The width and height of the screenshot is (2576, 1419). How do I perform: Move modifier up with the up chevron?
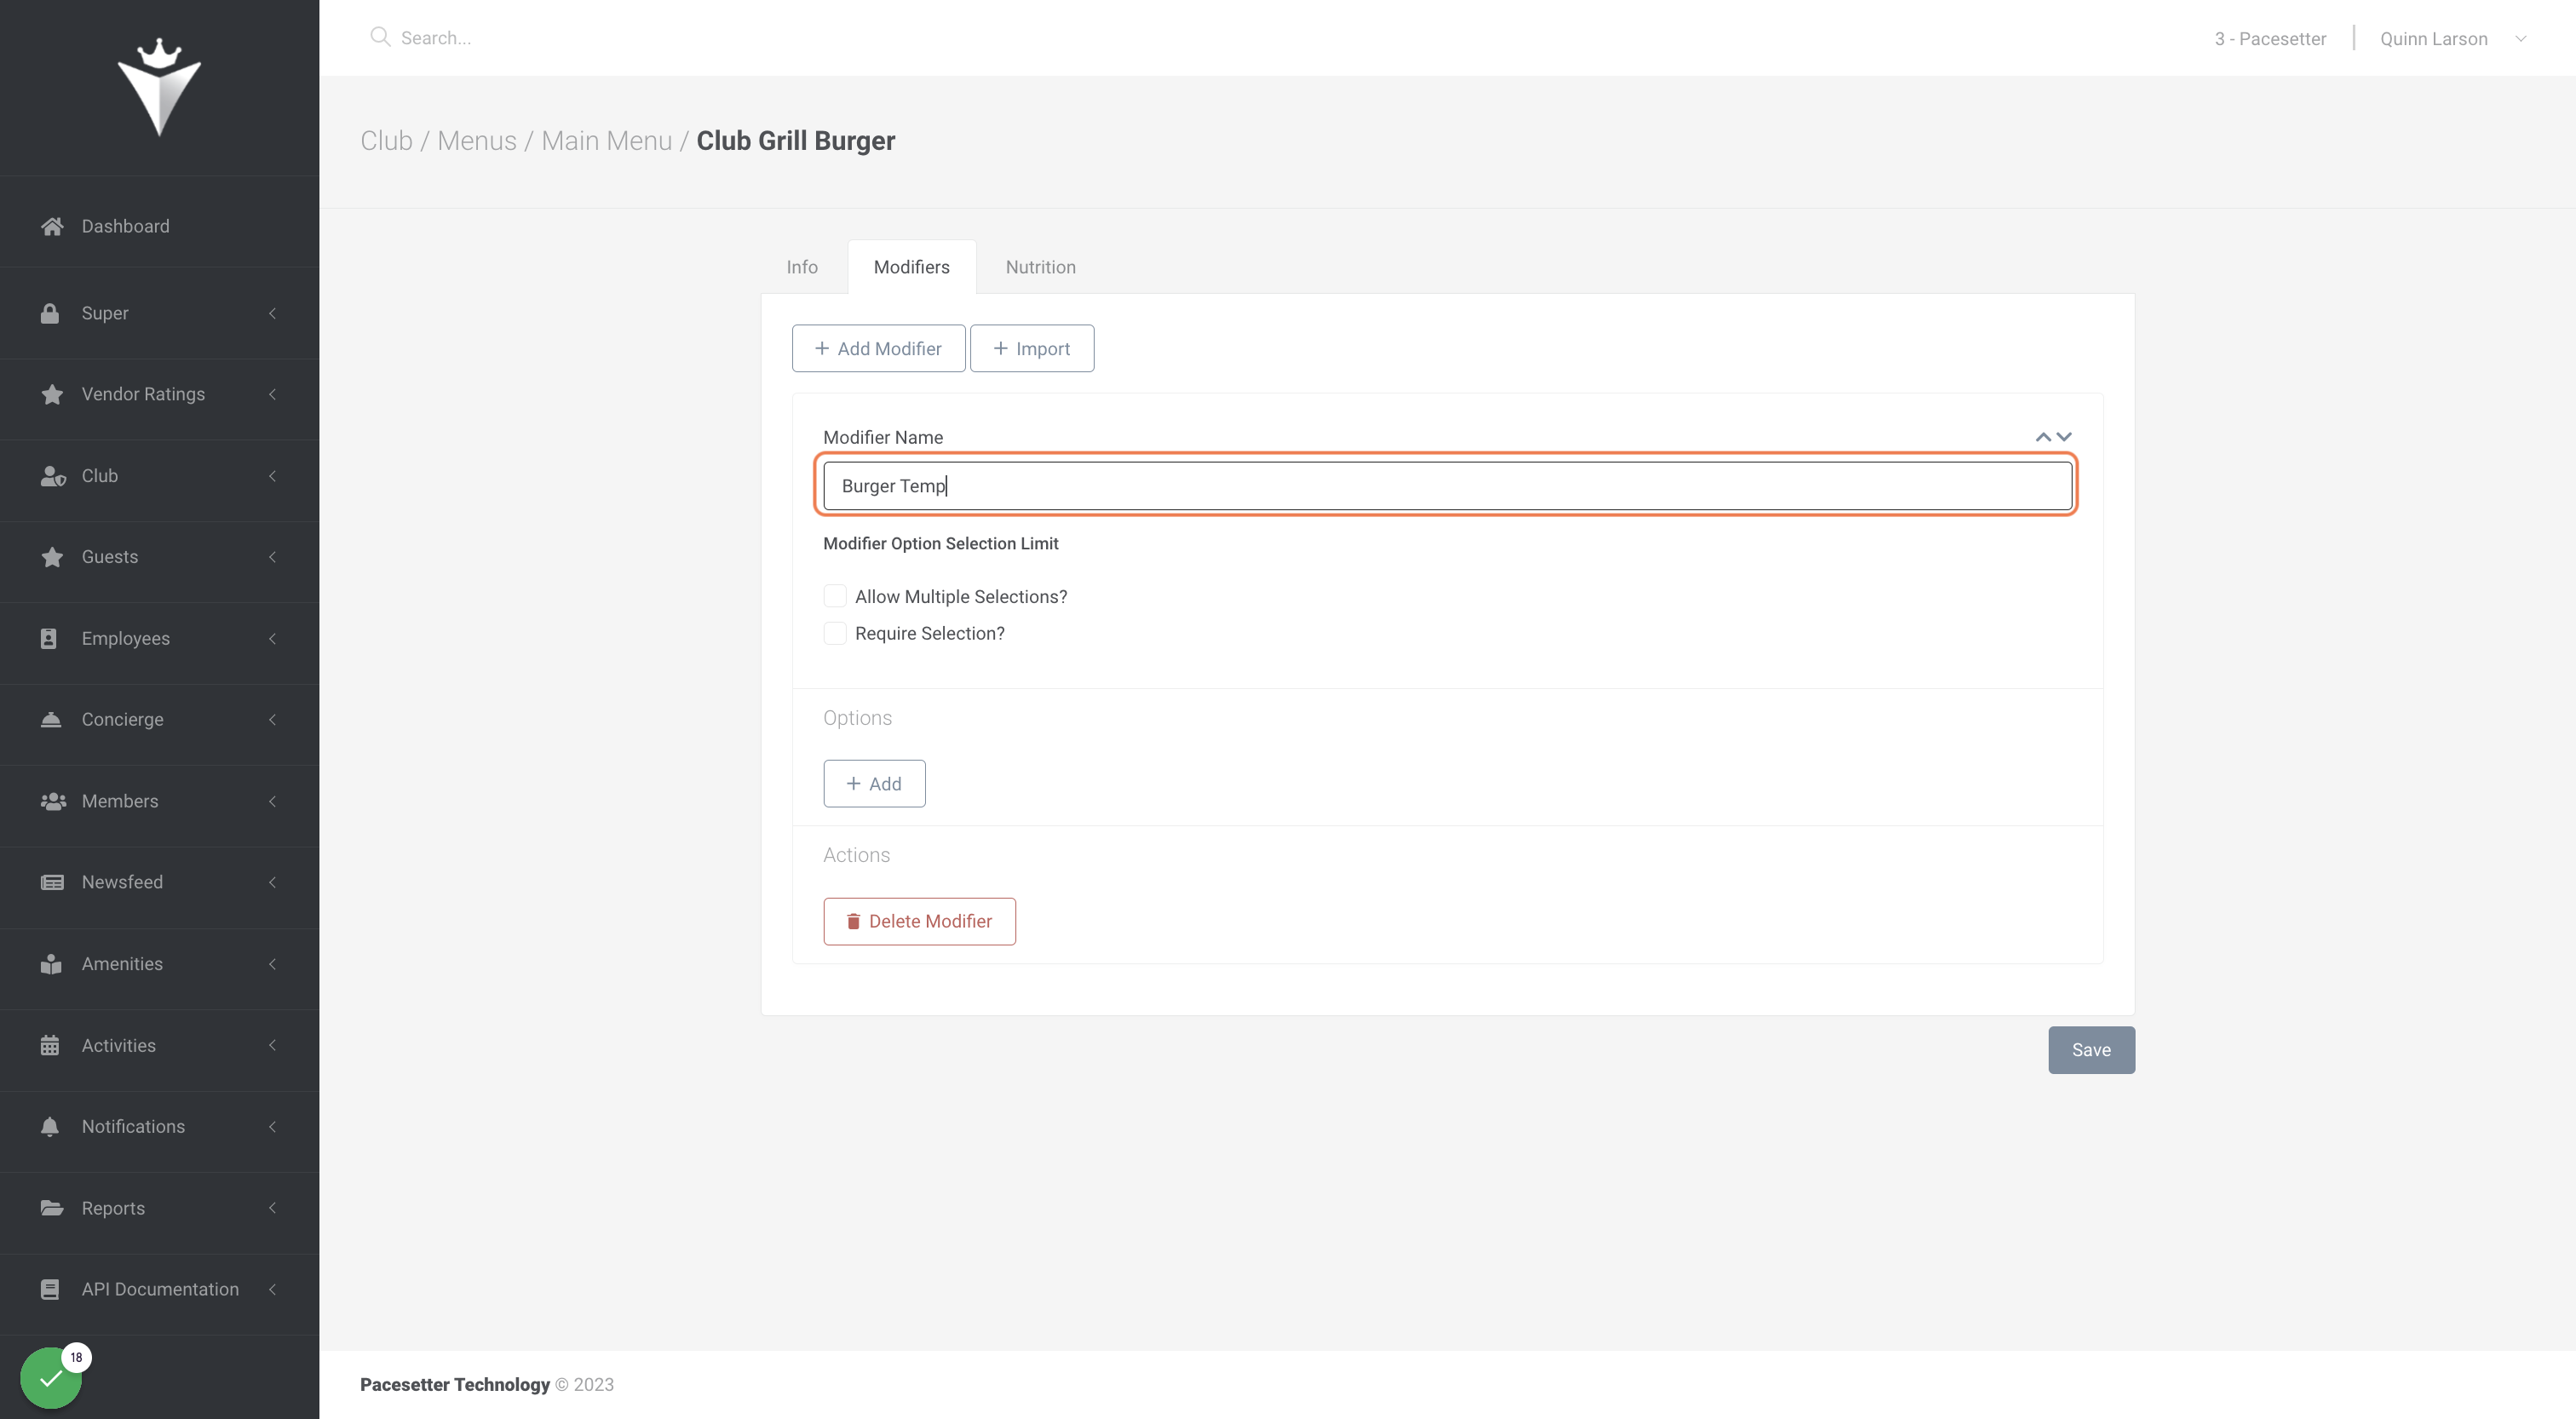point(2043,437)
